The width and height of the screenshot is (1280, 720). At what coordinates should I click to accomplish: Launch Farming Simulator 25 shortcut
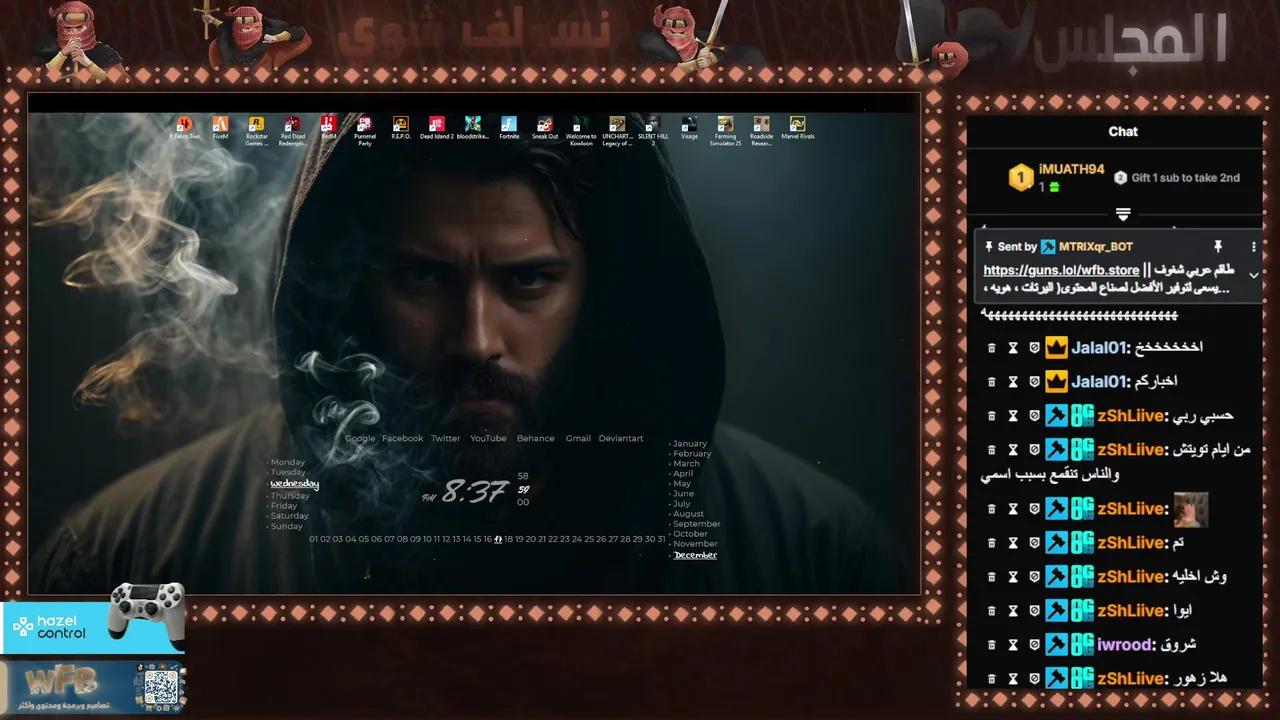click(725, 130)
